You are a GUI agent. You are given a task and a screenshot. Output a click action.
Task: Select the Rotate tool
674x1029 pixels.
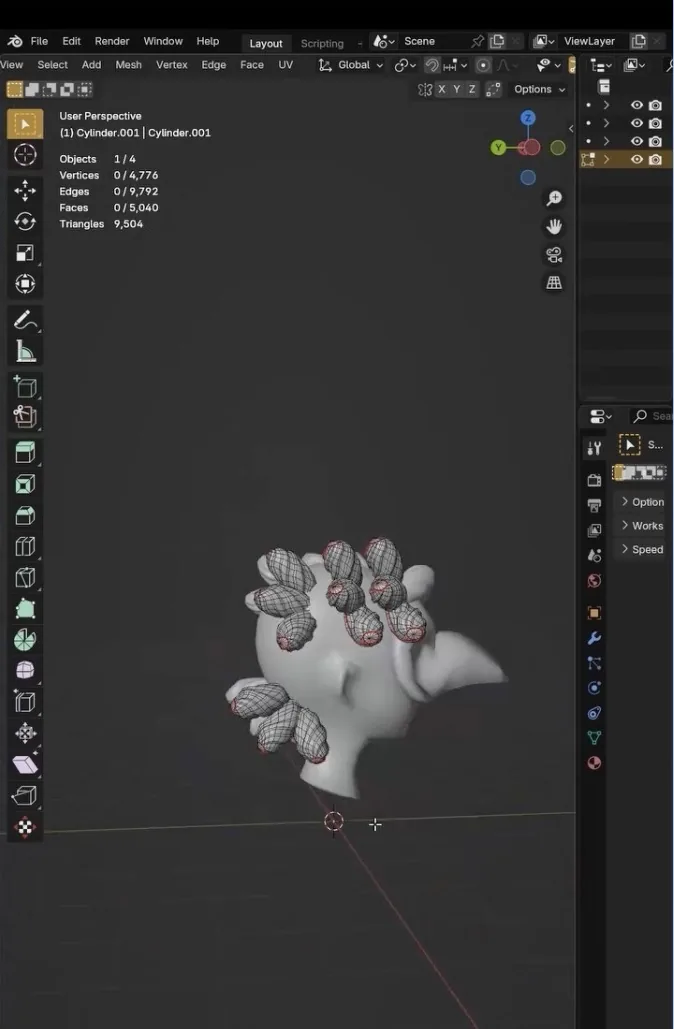click(25, 222)
